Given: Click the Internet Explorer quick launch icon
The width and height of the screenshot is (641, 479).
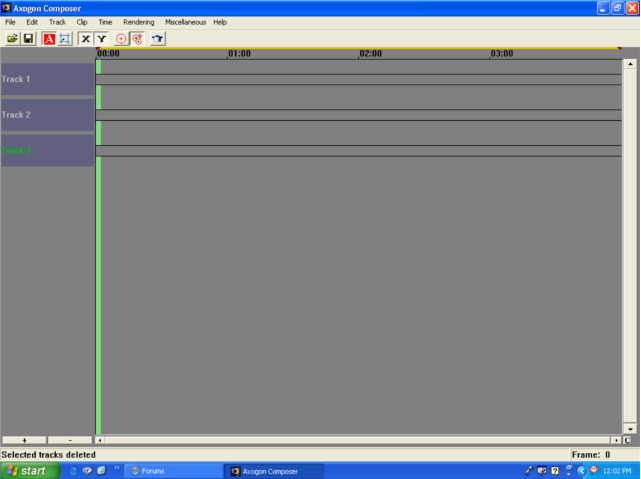Looking at the screenshot, I should 73,471.
